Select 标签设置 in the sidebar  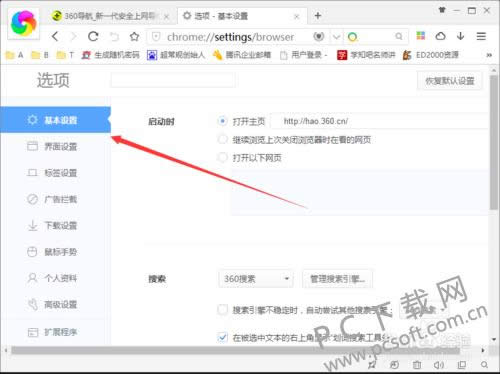point(55,173)
